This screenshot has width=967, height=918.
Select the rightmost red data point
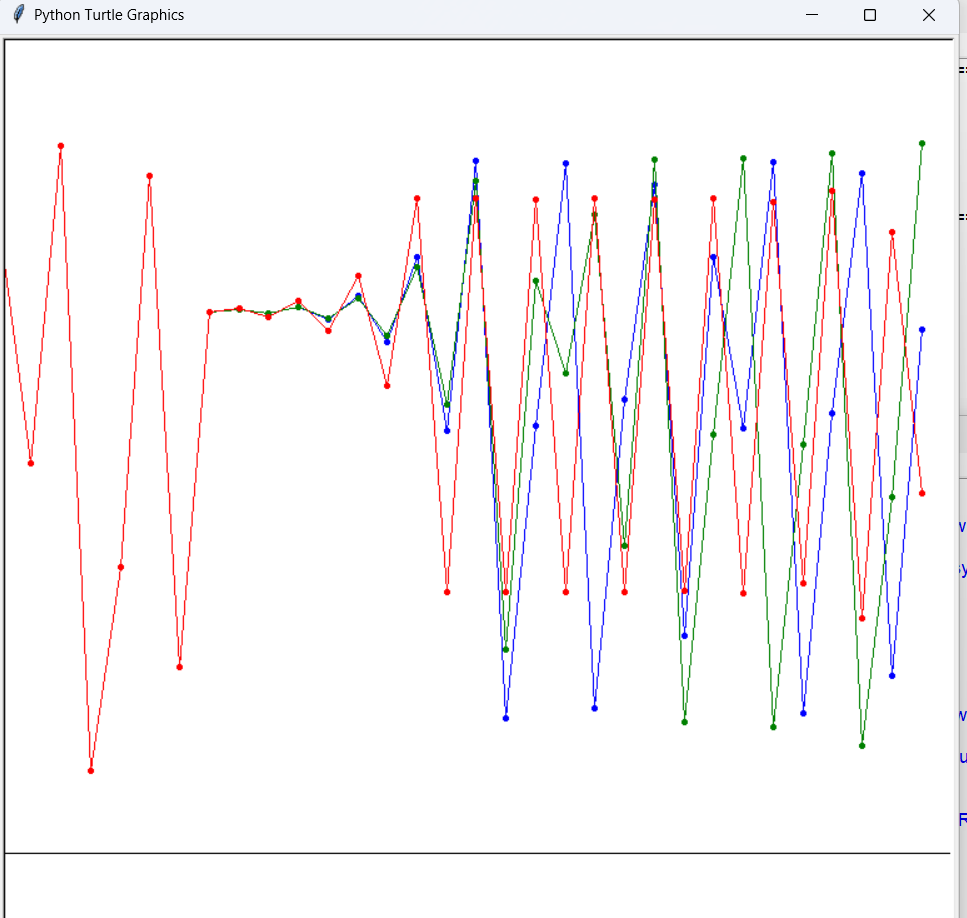pos(922,493)
